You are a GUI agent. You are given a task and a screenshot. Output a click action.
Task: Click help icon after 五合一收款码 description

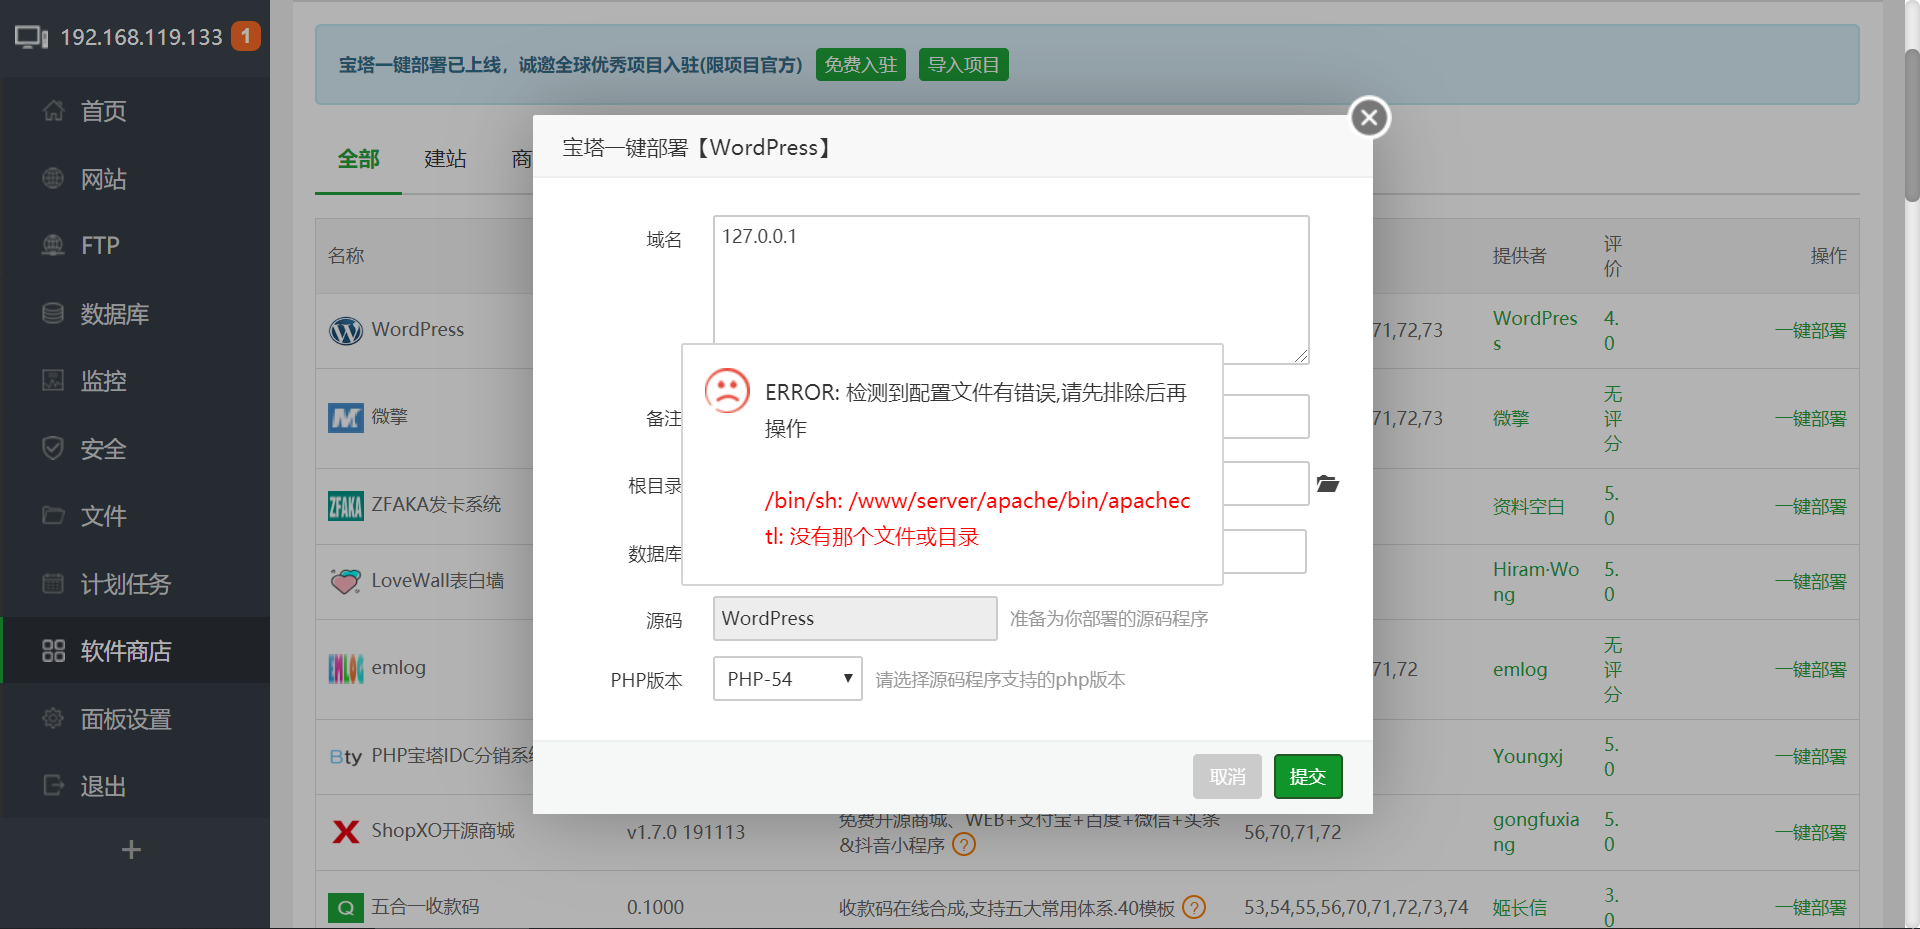coord(1194,907)
